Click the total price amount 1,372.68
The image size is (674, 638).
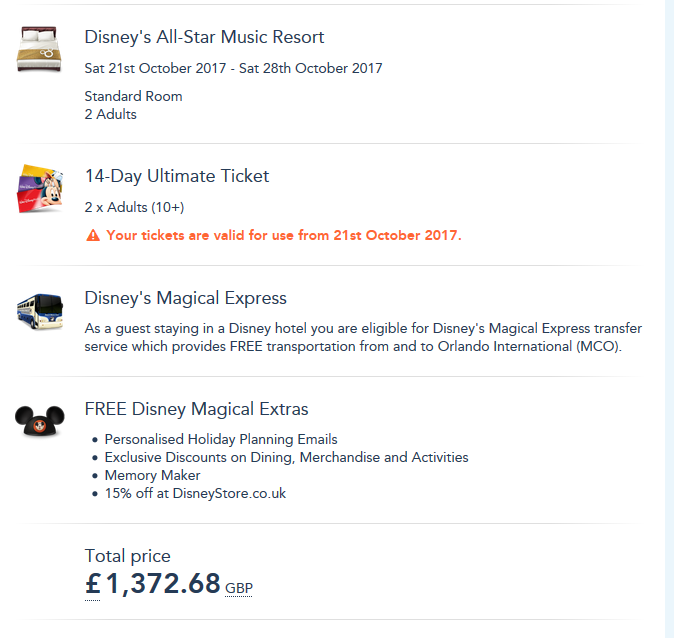(x=163, y=584)
